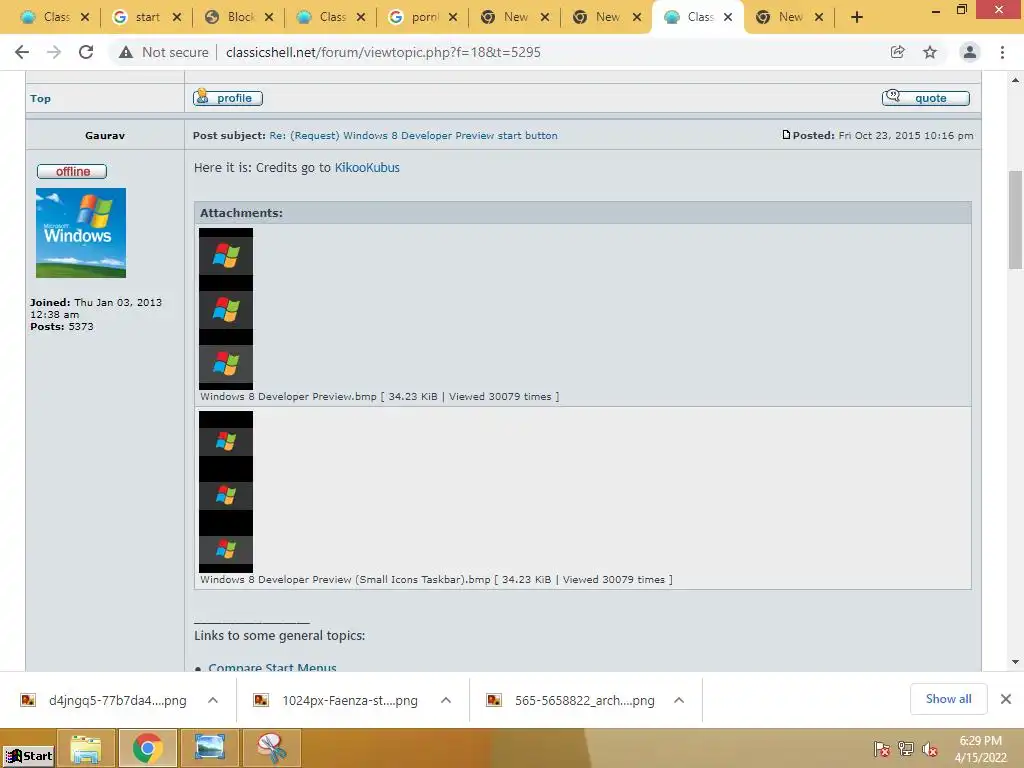The height and width of the screenshot is (768, 1024).
Task: Bookmark this page with the star
Action: [930, 52]
